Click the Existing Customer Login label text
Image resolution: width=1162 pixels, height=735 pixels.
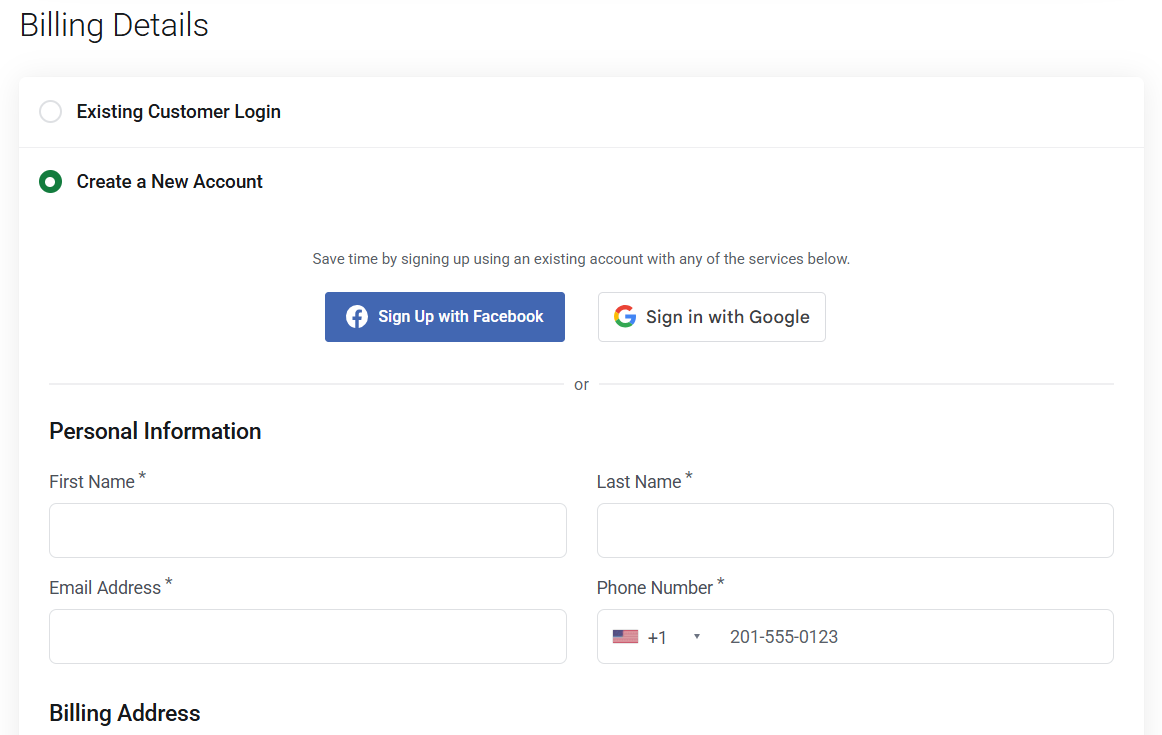(x=178, y=112)
